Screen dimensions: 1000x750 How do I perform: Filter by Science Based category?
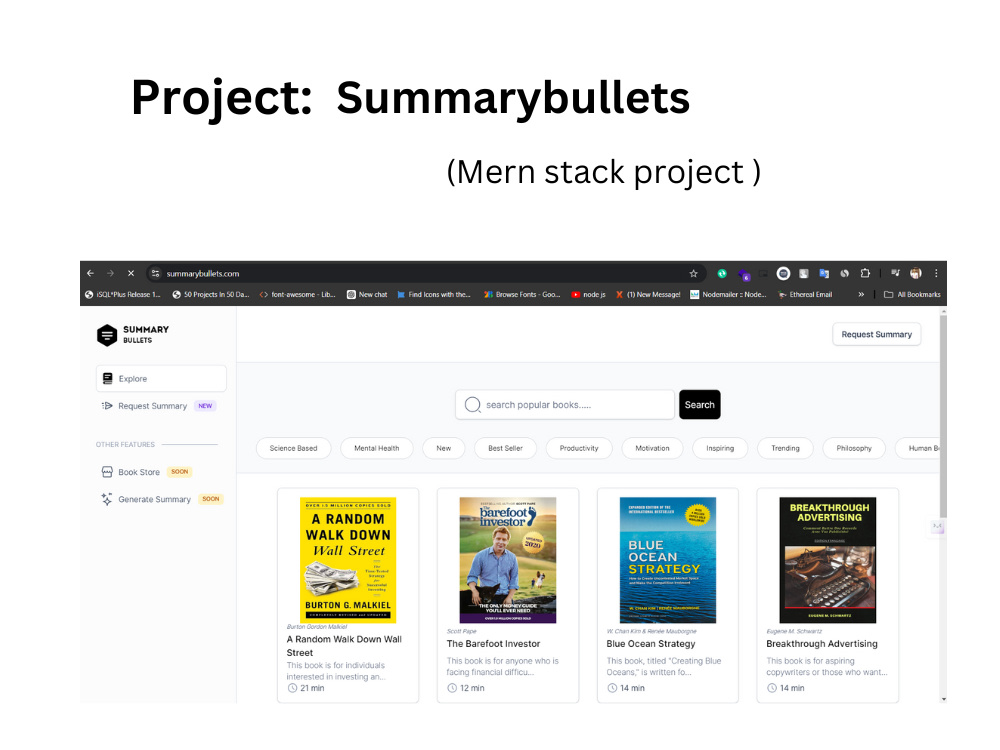pos(293,448)
